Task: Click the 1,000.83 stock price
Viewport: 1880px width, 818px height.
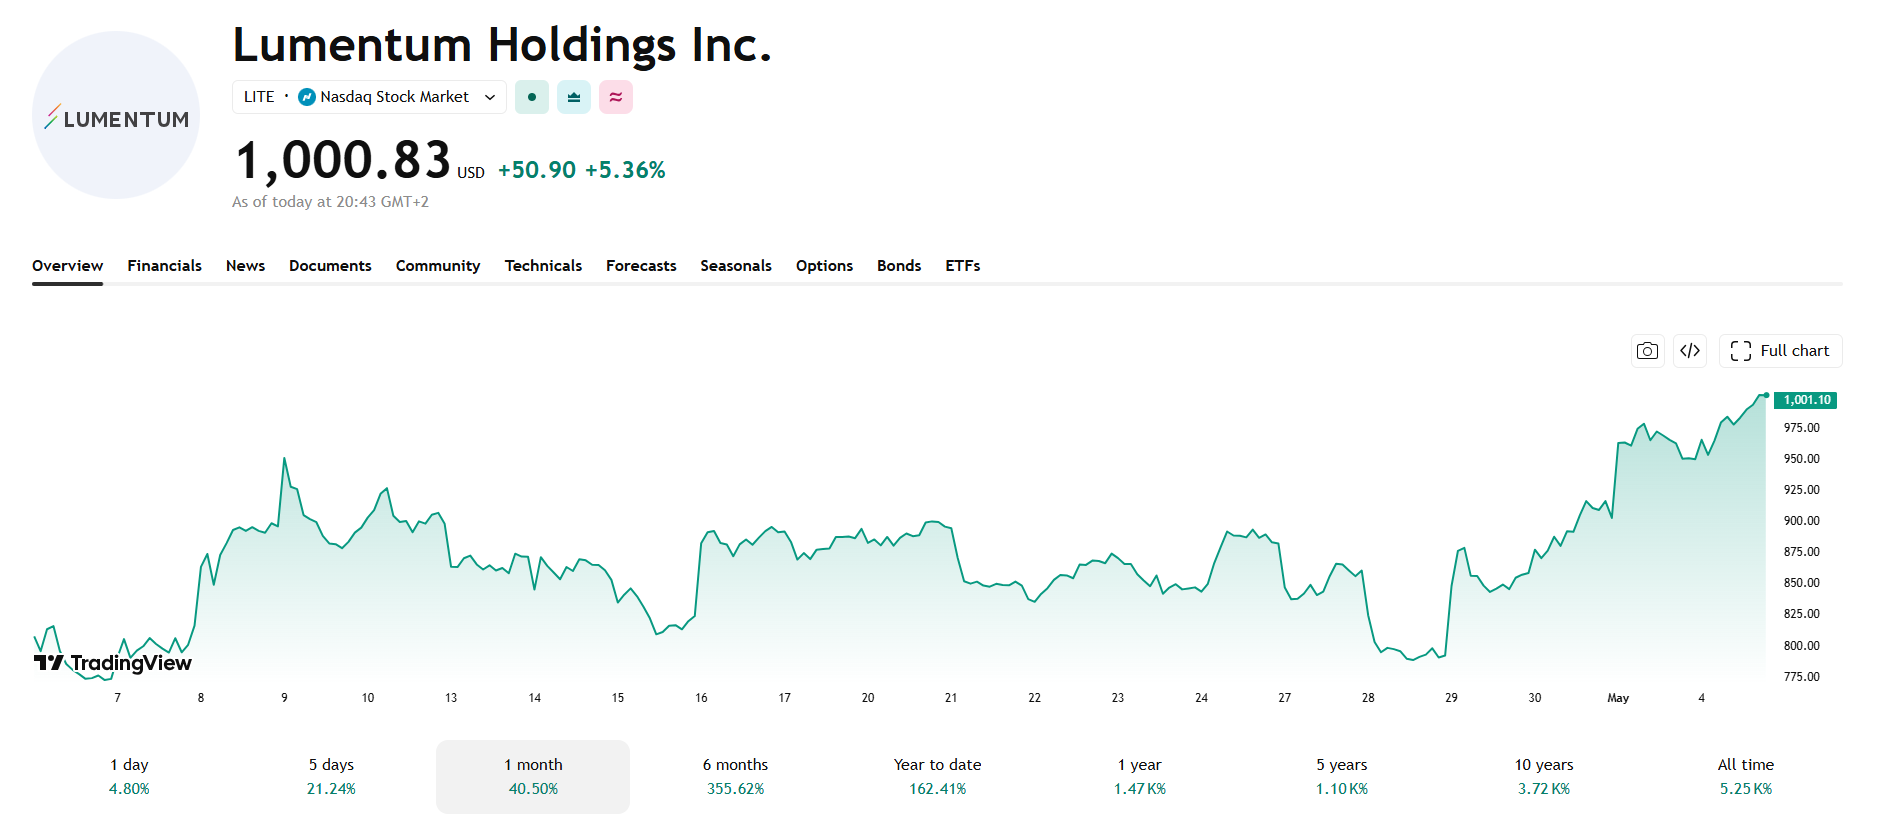Action: click(x=343, y=161)
